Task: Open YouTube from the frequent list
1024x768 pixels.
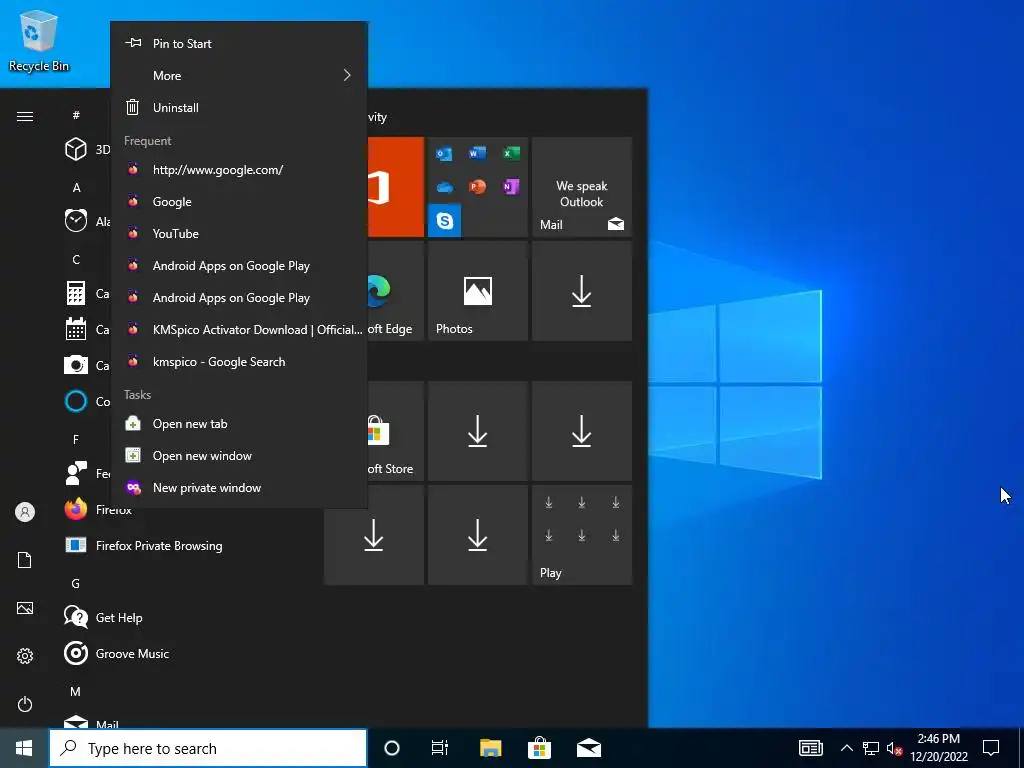Action: [x=239, y=234]
